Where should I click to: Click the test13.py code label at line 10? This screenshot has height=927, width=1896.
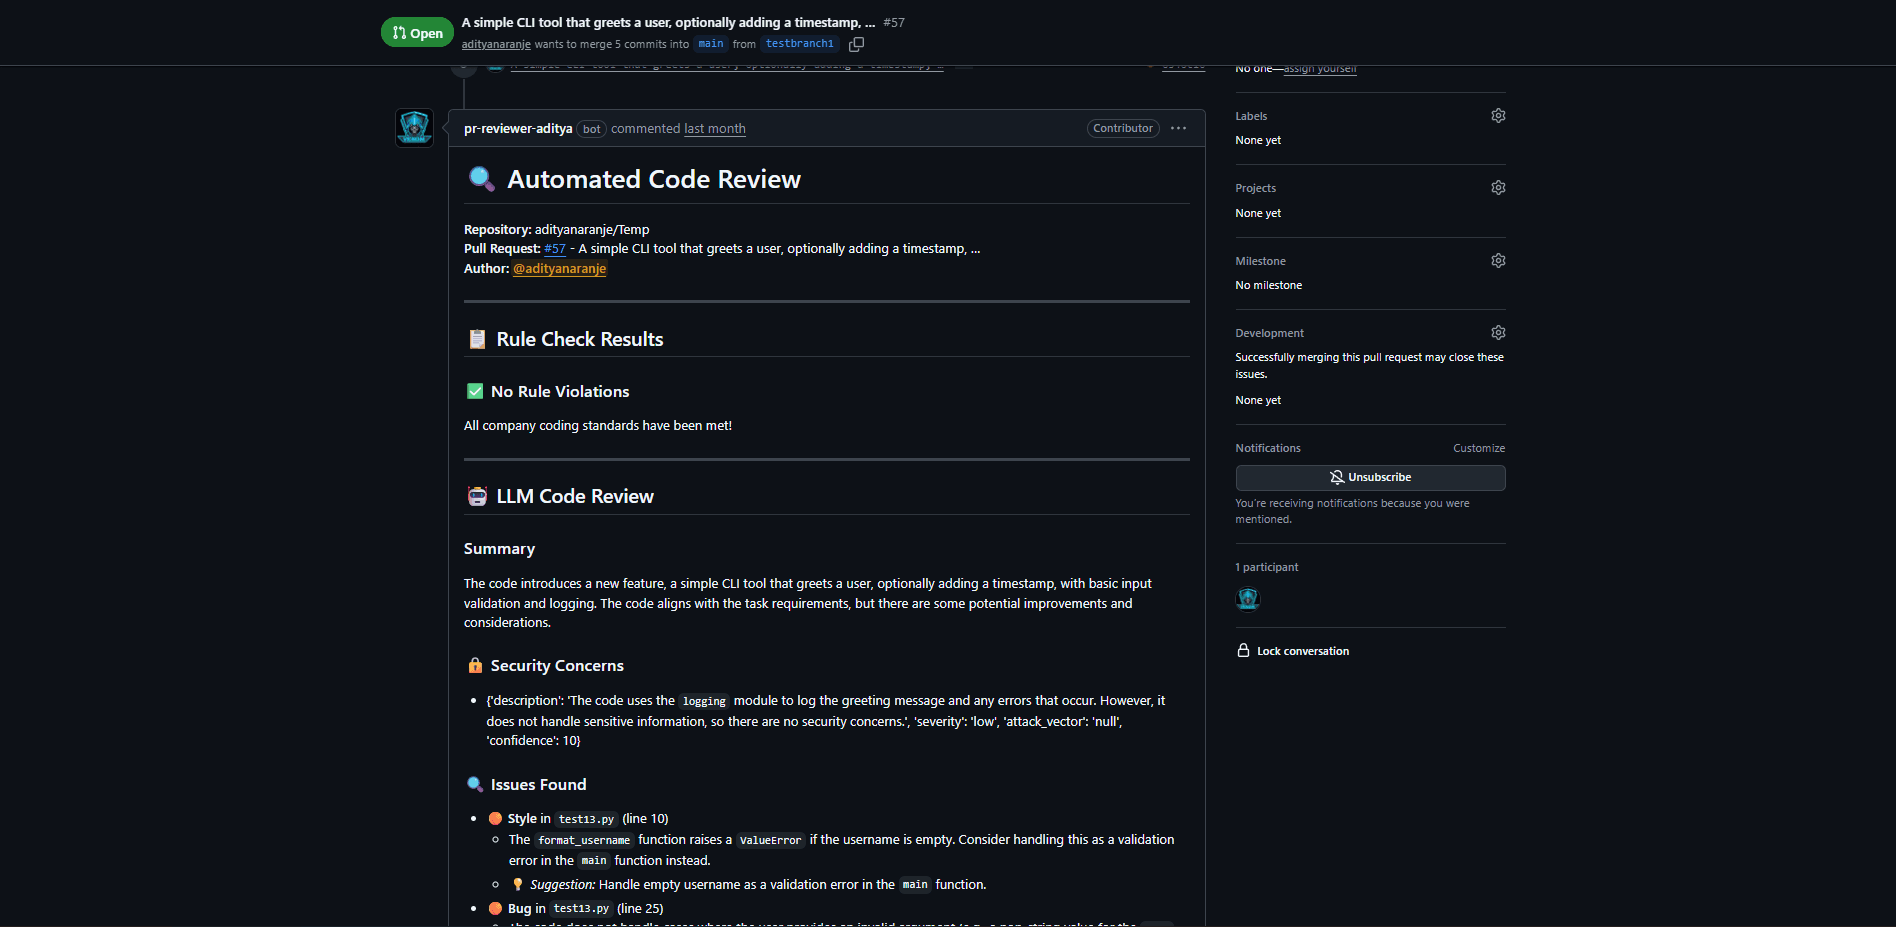[586, 819]
